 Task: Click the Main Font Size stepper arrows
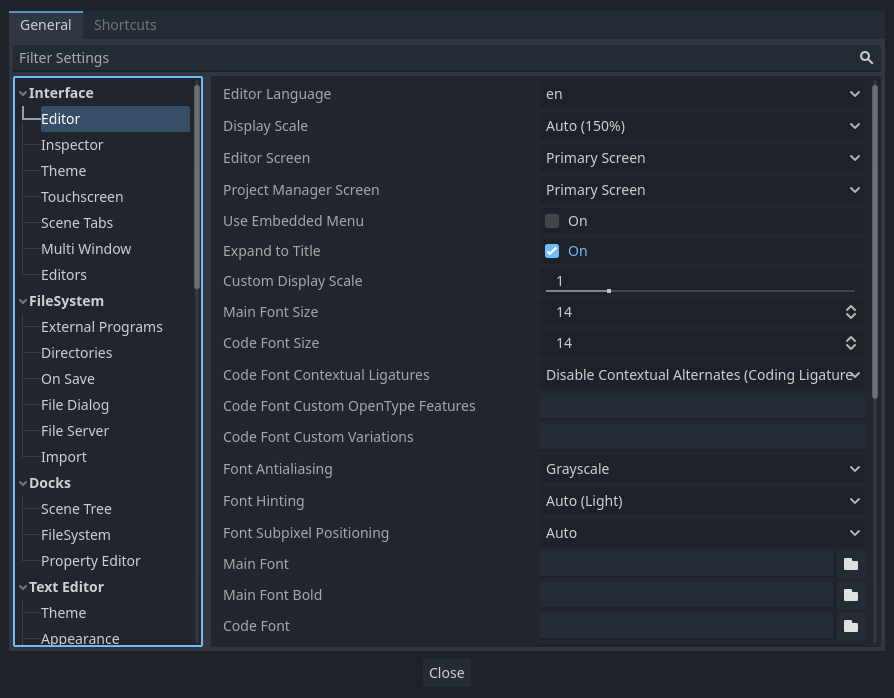click(x=851, y=311)
